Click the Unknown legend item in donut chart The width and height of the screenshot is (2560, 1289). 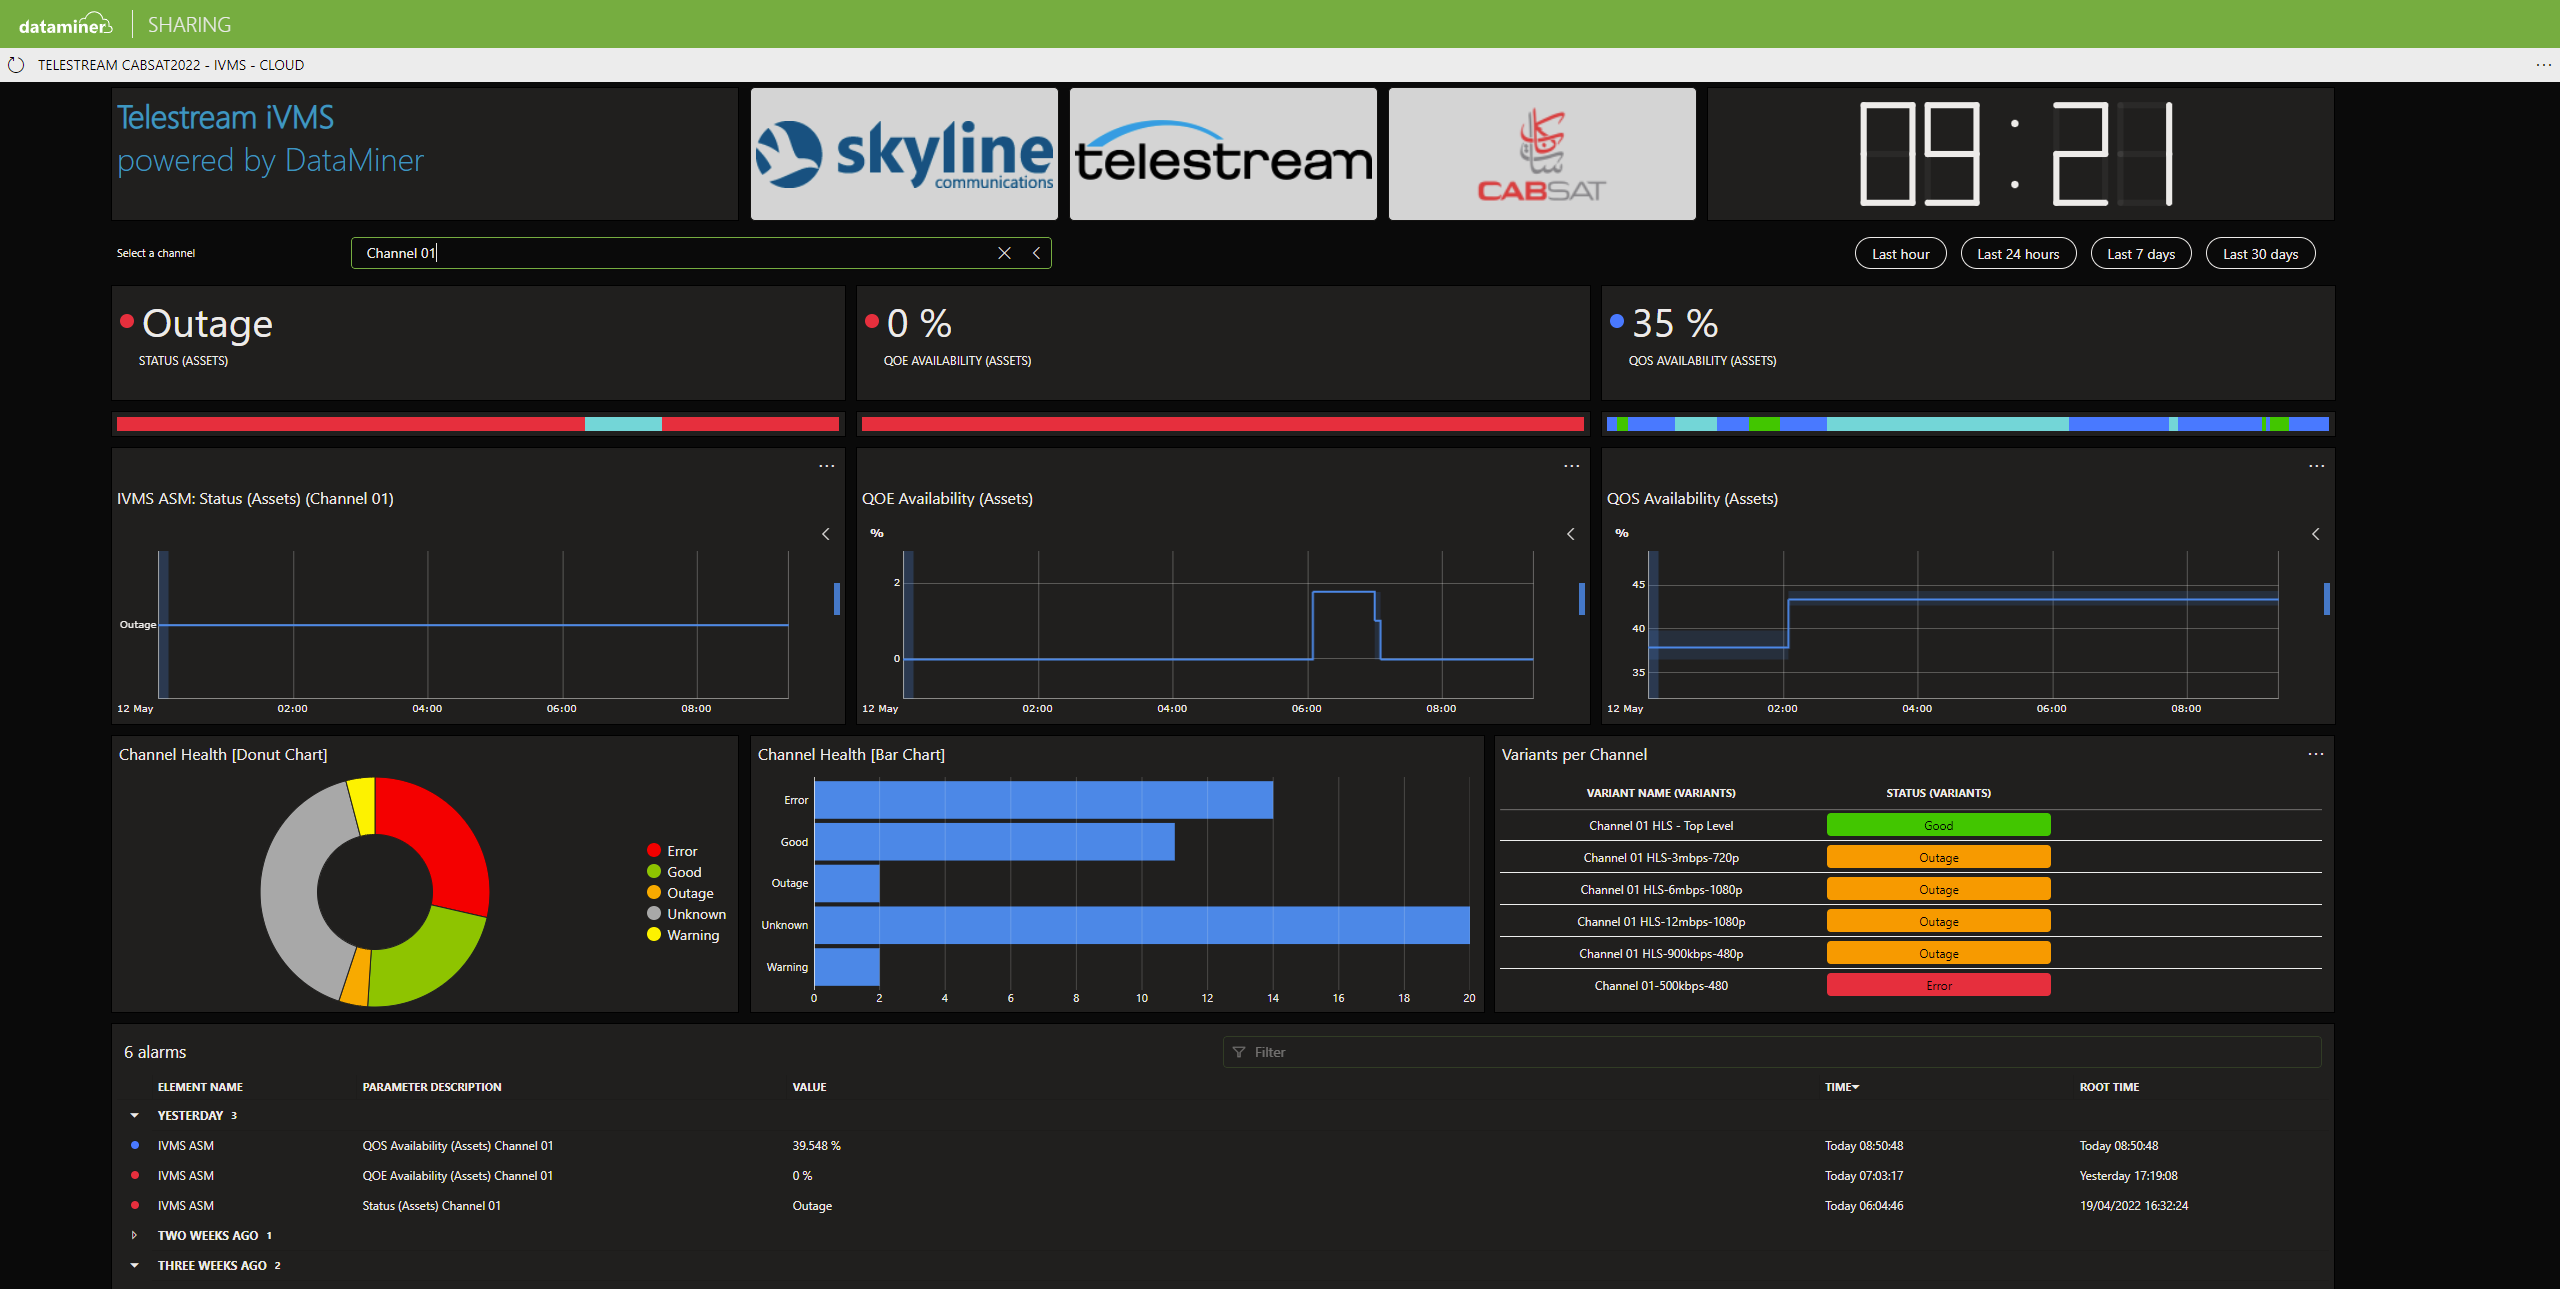pyautogui.click(x=686, y=914)
